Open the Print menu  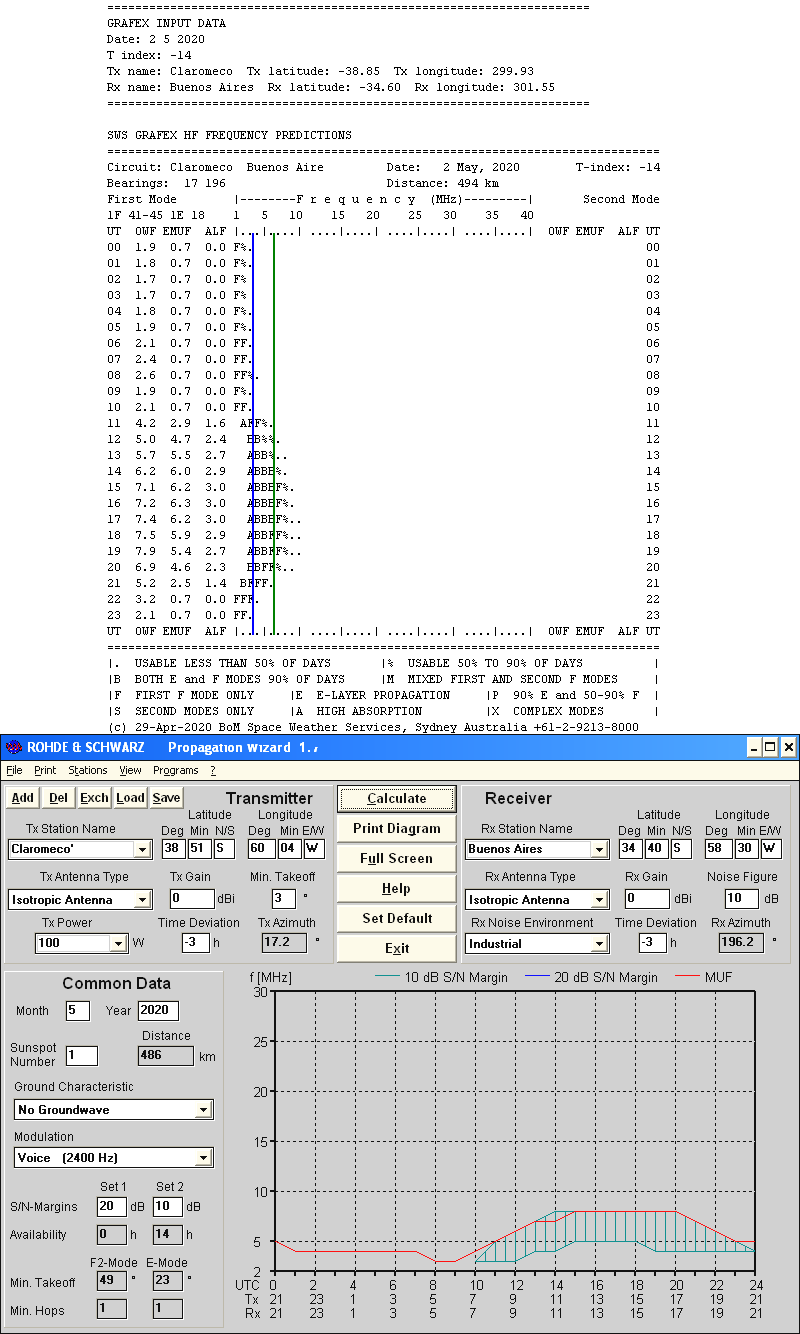click(x=45, y=771)
